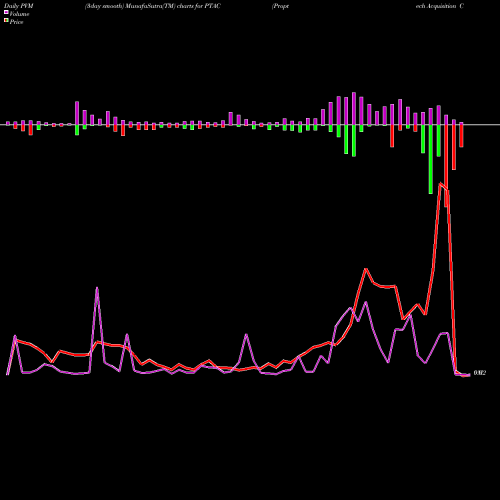The height and width of the screenshot is (500, 500).
Task: Click the tallest red price line peak
Action: pyautogui.click(x=441, y=184)
